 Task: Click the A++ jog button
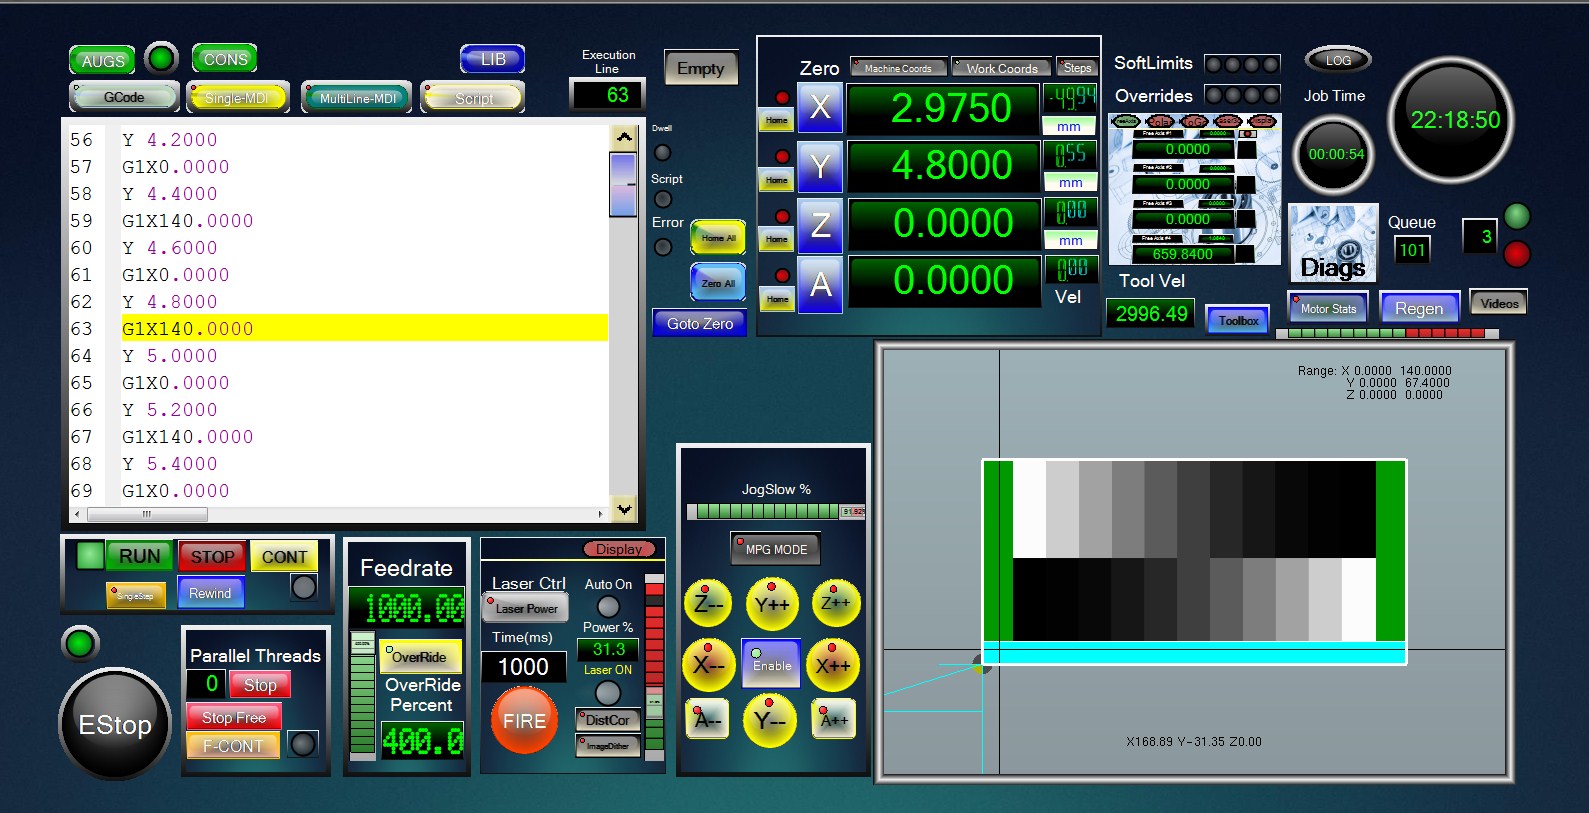pyautogui.click(x=834, y=720)
